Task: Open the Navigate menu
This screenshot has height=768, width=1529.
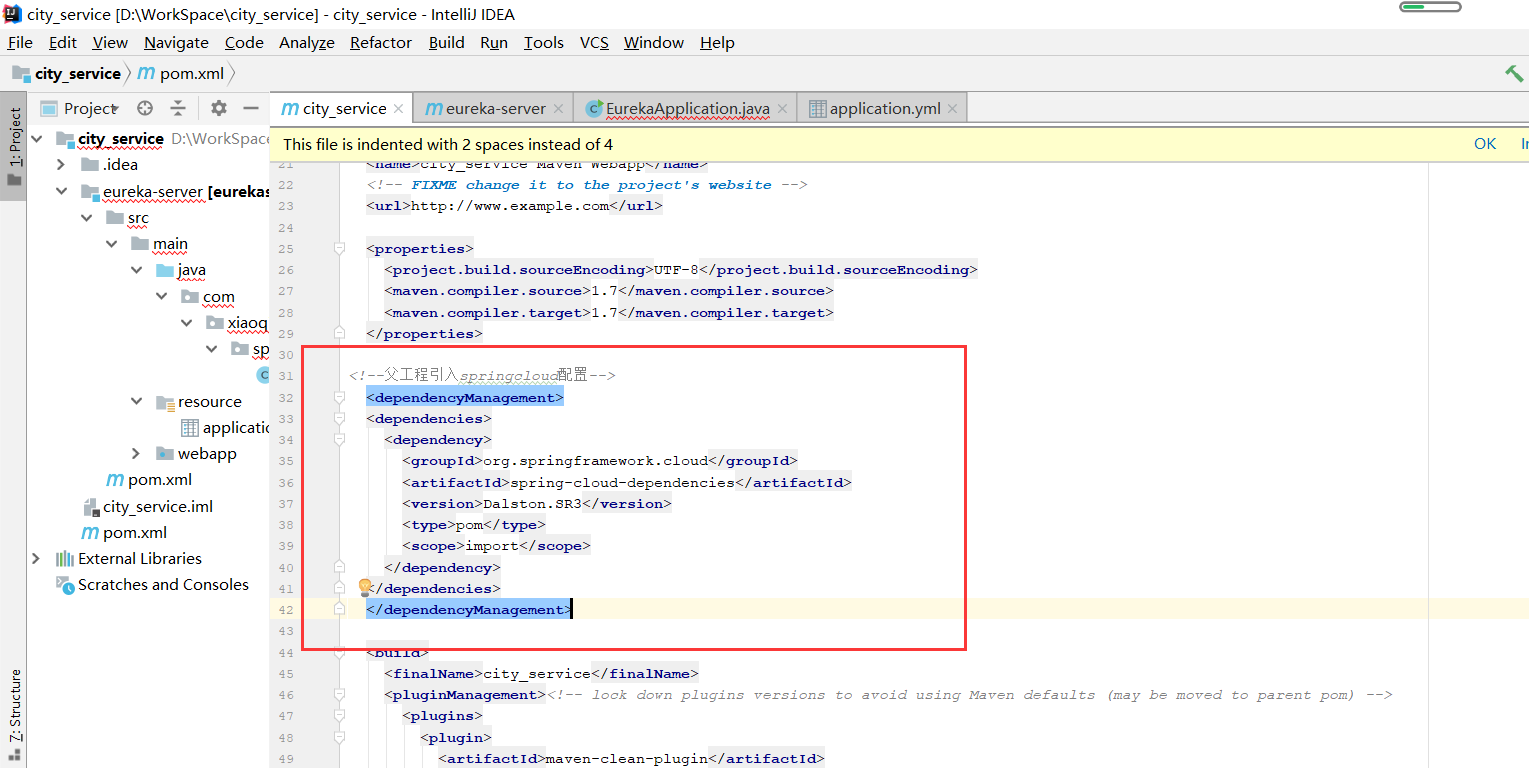Action: (176, 42)
